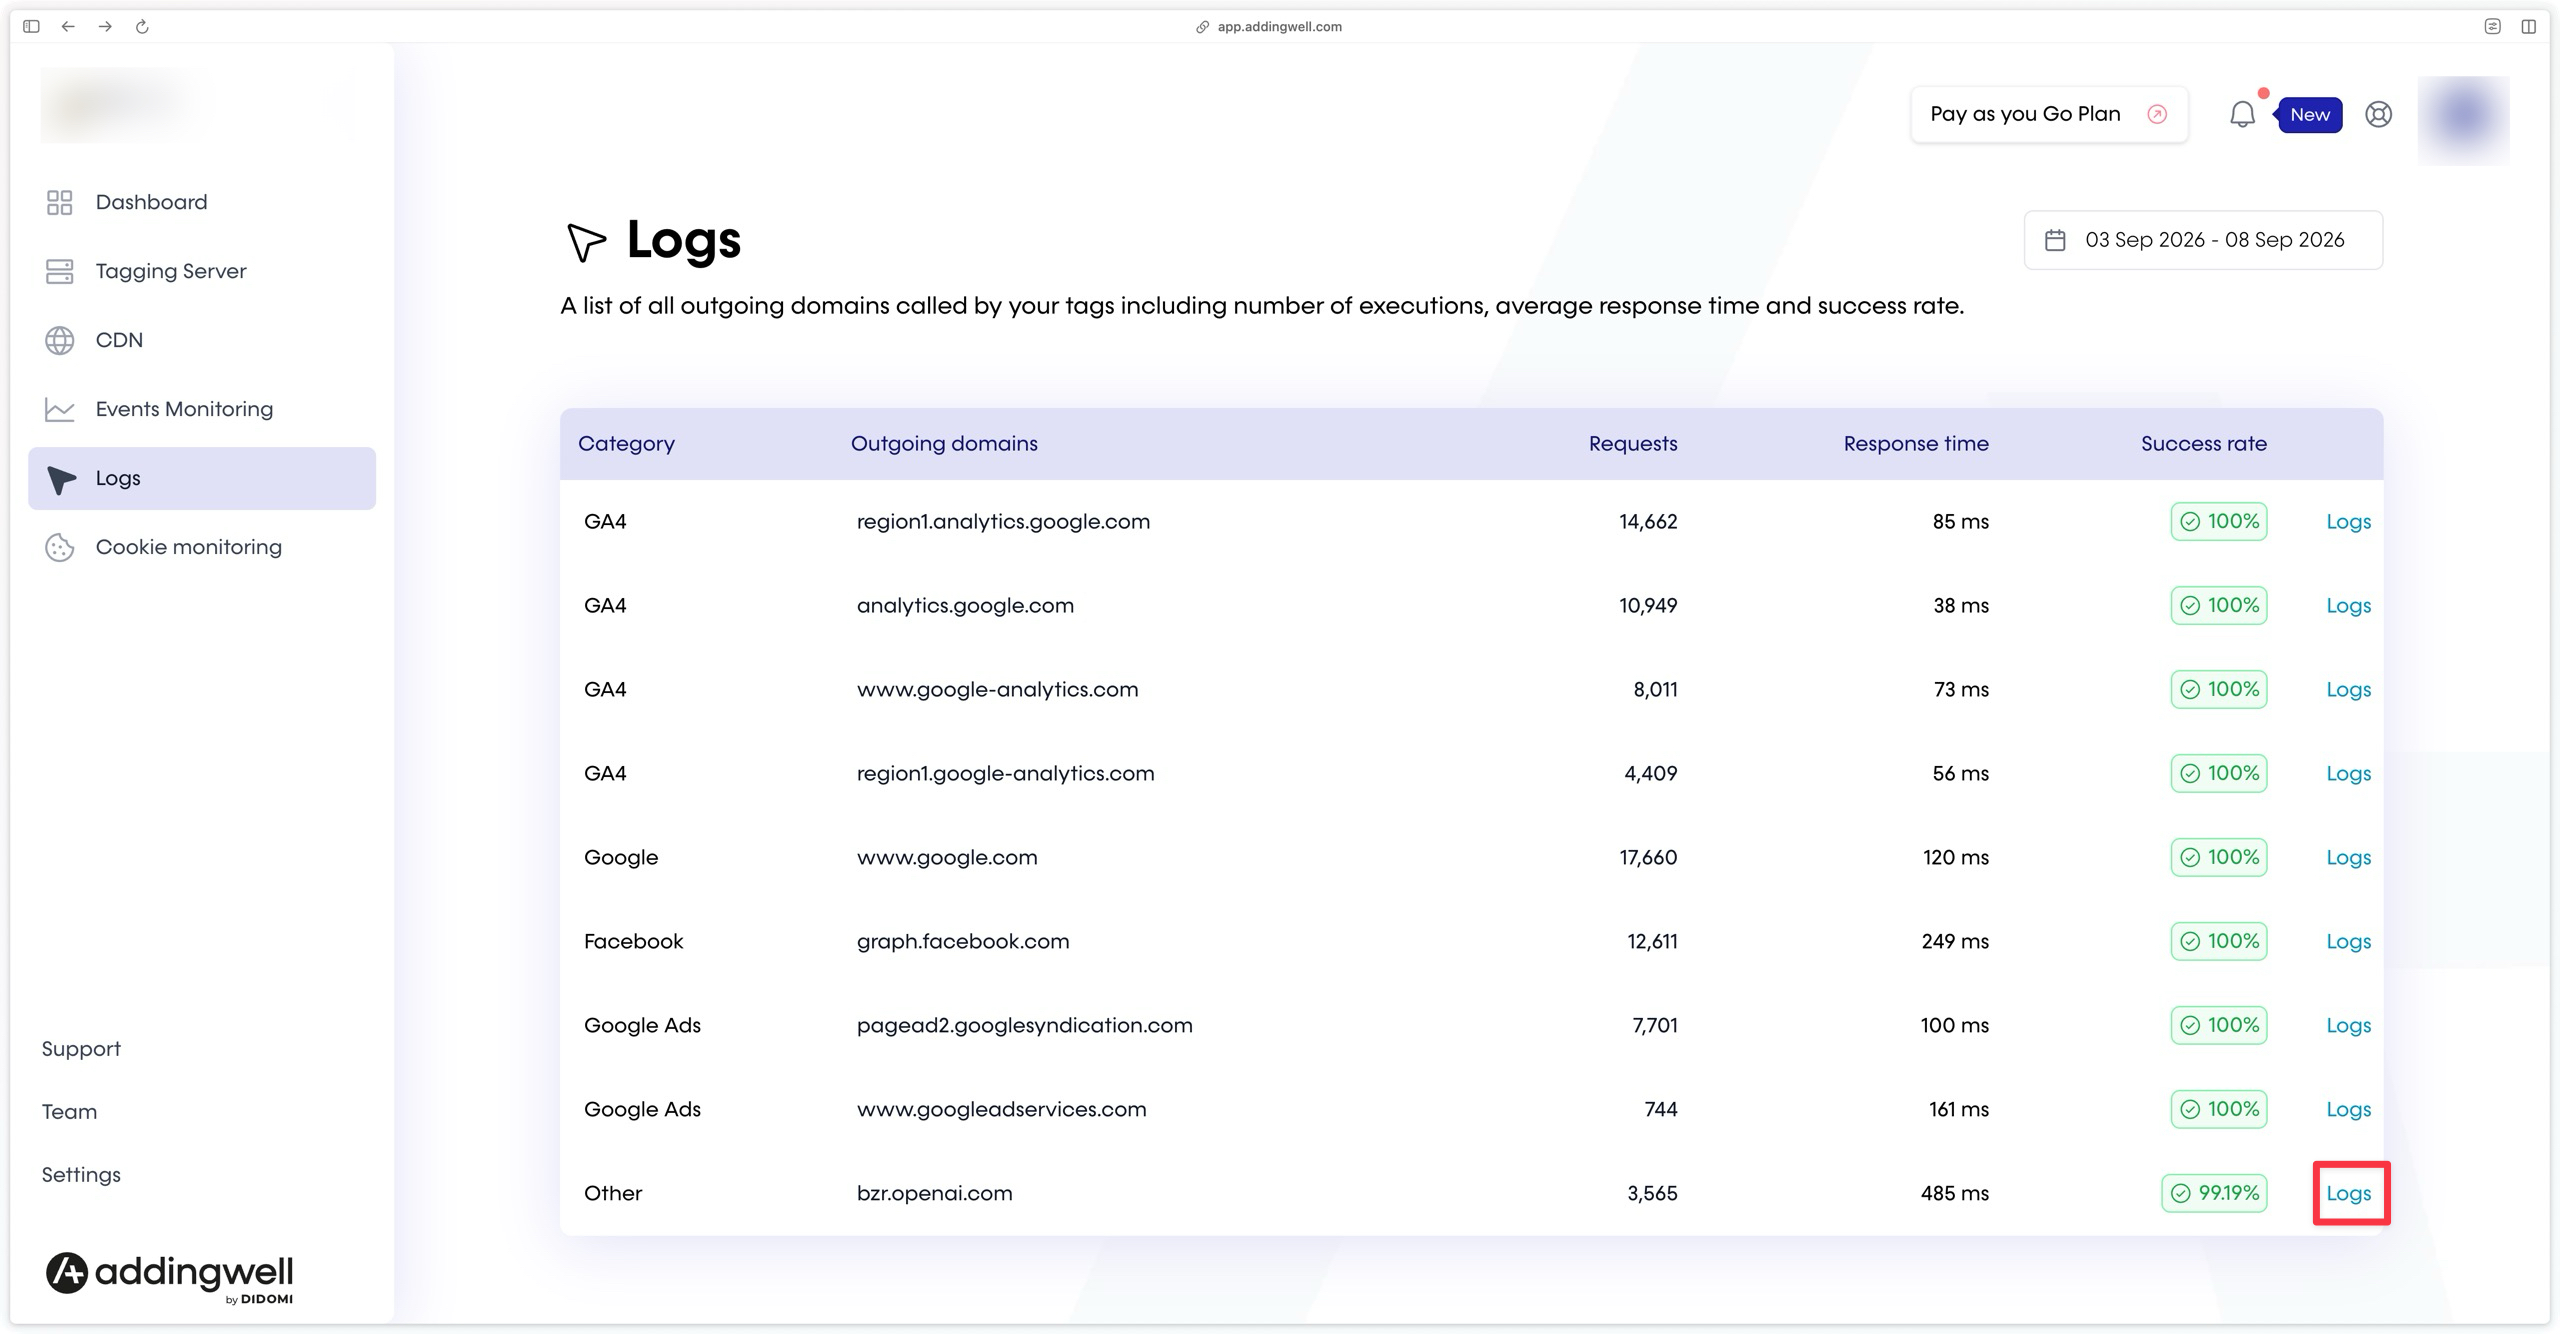2560x1334 pixels.
Task: Open Cookie monitoring page
Action: (201, 547)
